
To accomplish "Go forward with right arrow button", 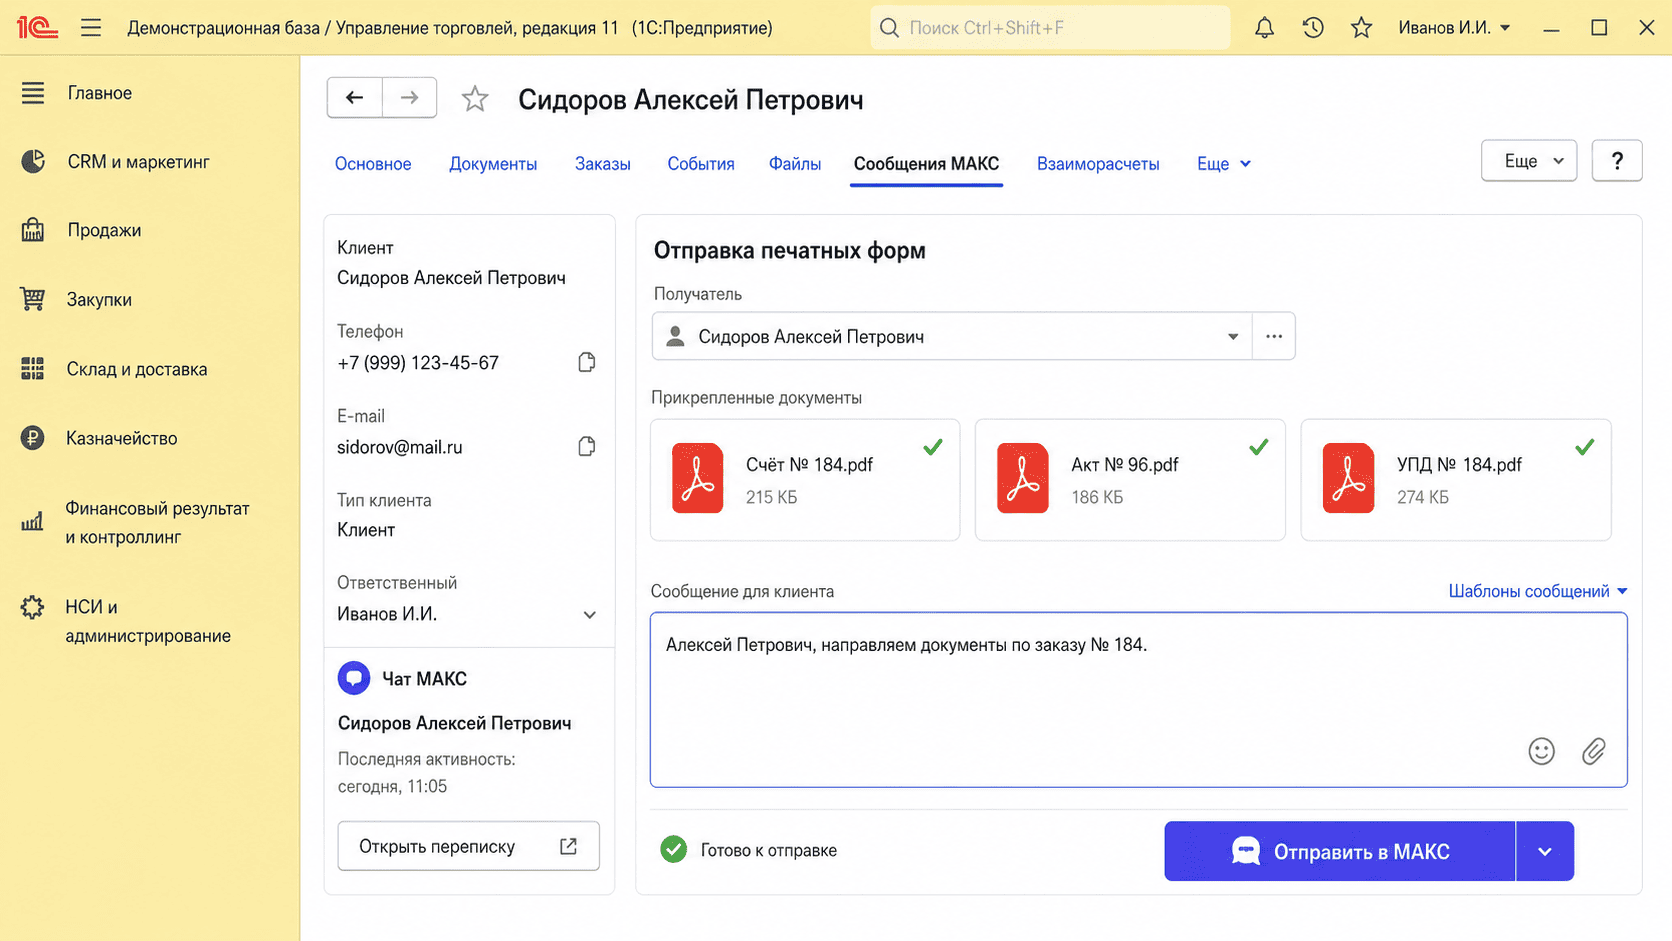I will pyautogui.click(x=409, y=97).
